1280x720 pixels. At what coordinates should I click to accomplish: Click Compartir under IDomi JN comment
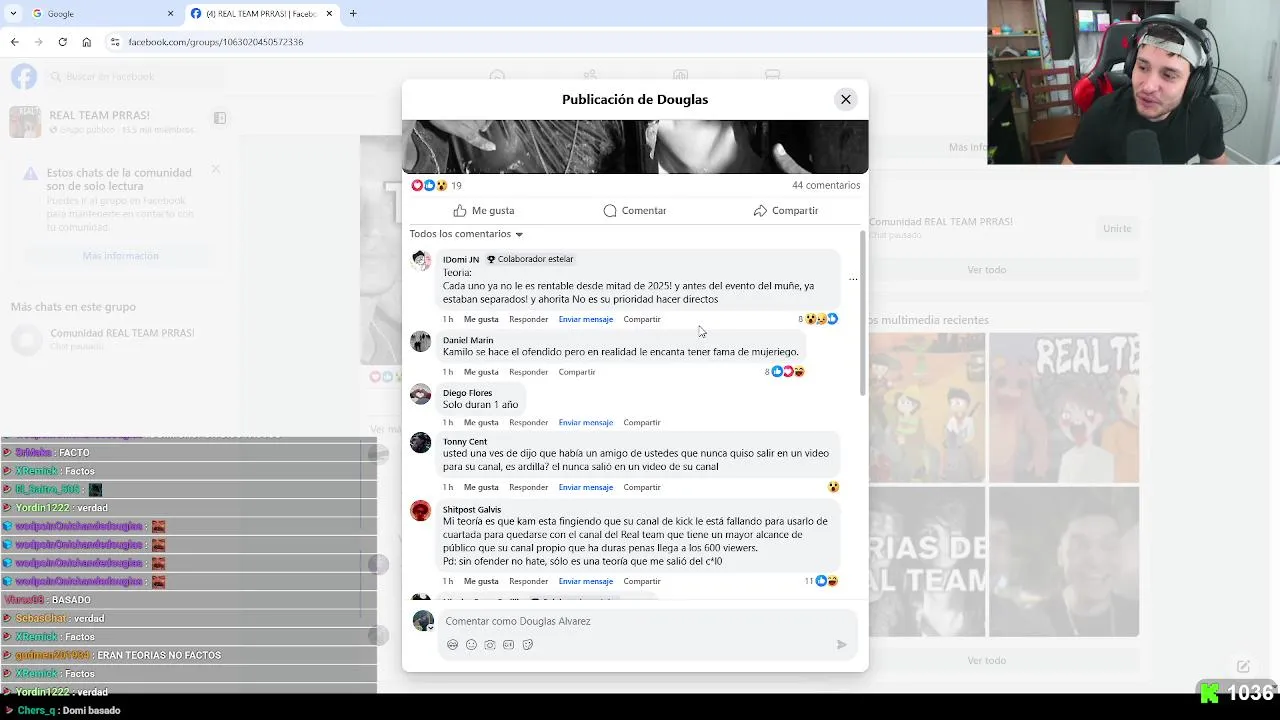(x=642, y=319)
